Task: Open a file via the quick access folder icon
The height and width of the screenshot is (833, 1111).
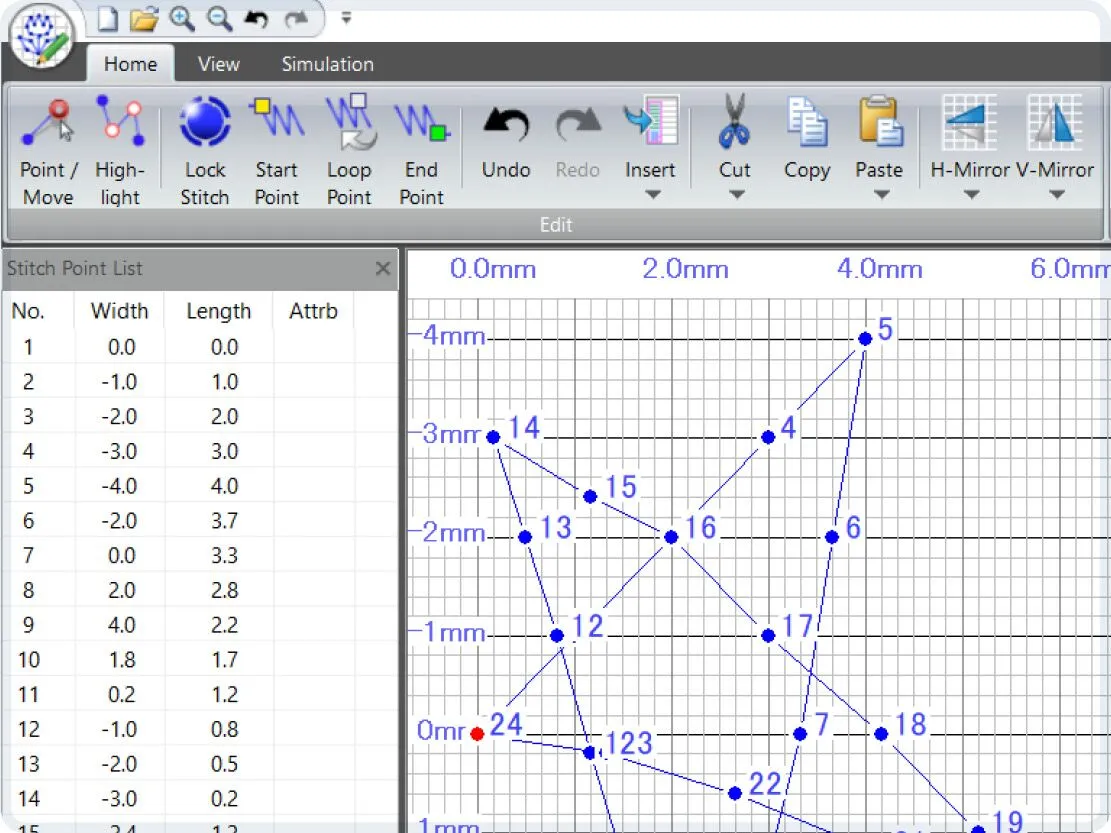Action: [x=143, y=18]
